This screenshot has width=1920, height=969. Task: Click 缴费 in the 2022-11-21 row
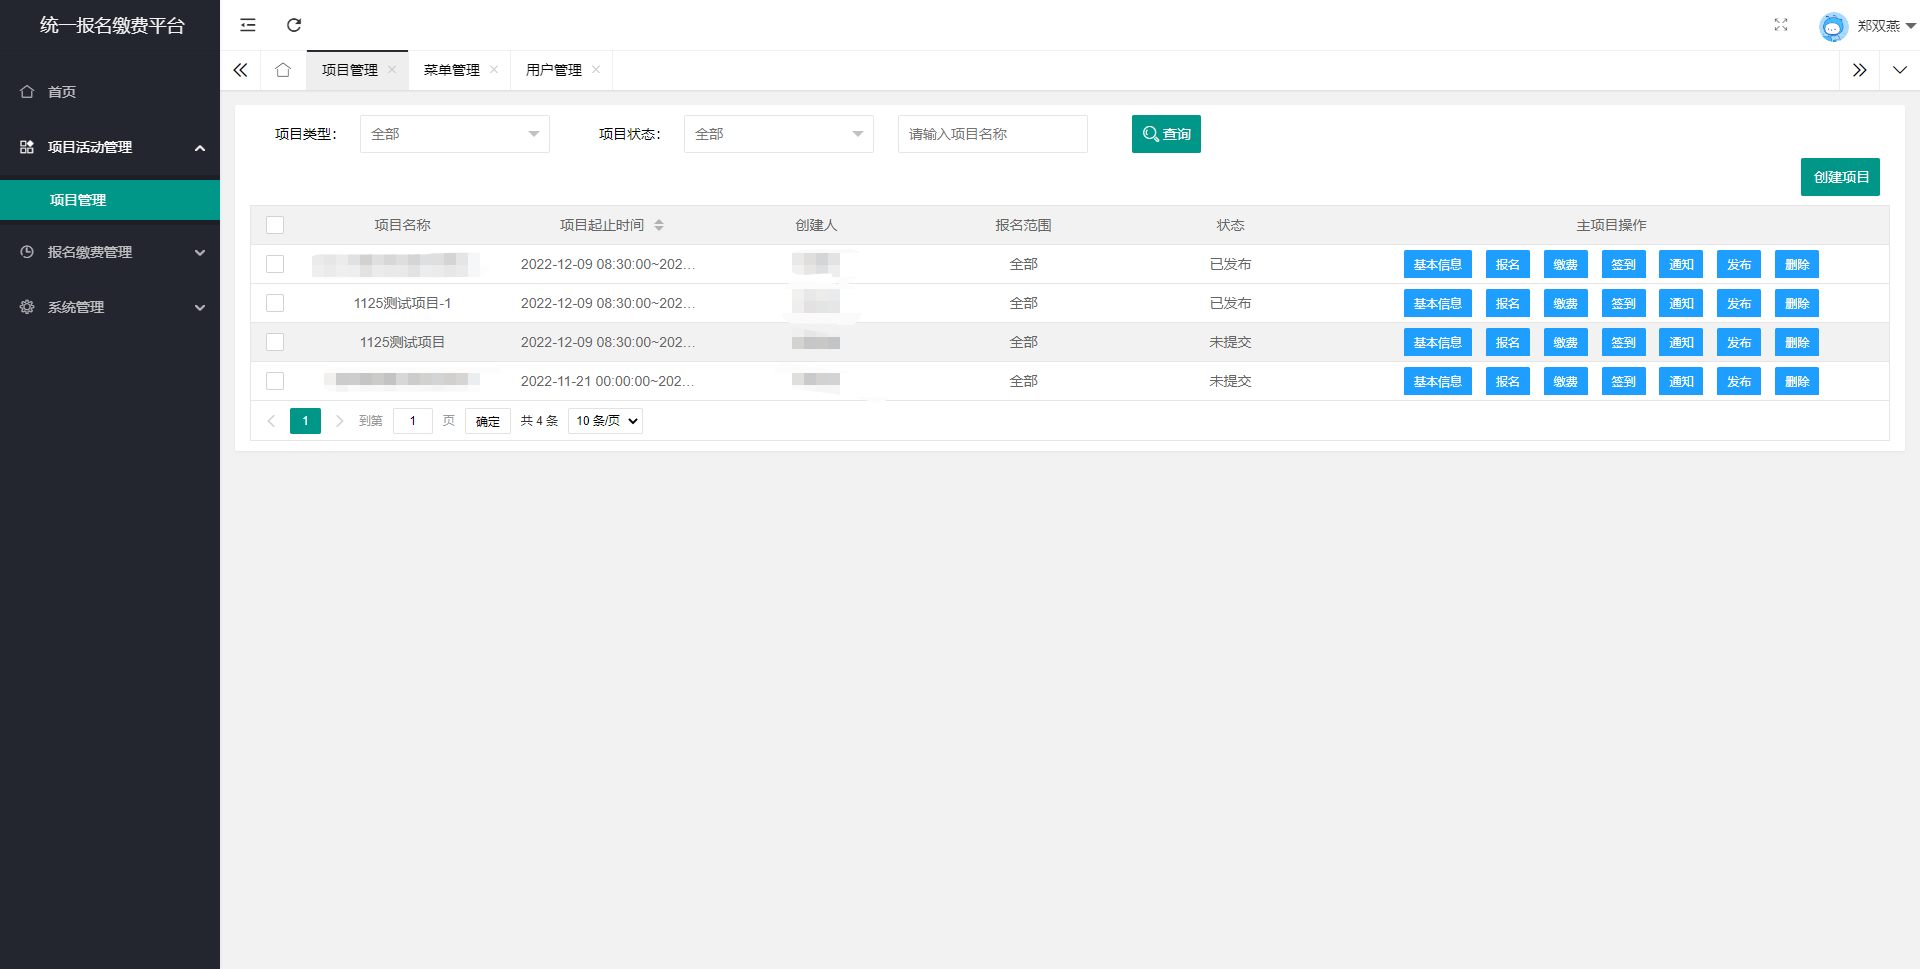[1566, 382]
